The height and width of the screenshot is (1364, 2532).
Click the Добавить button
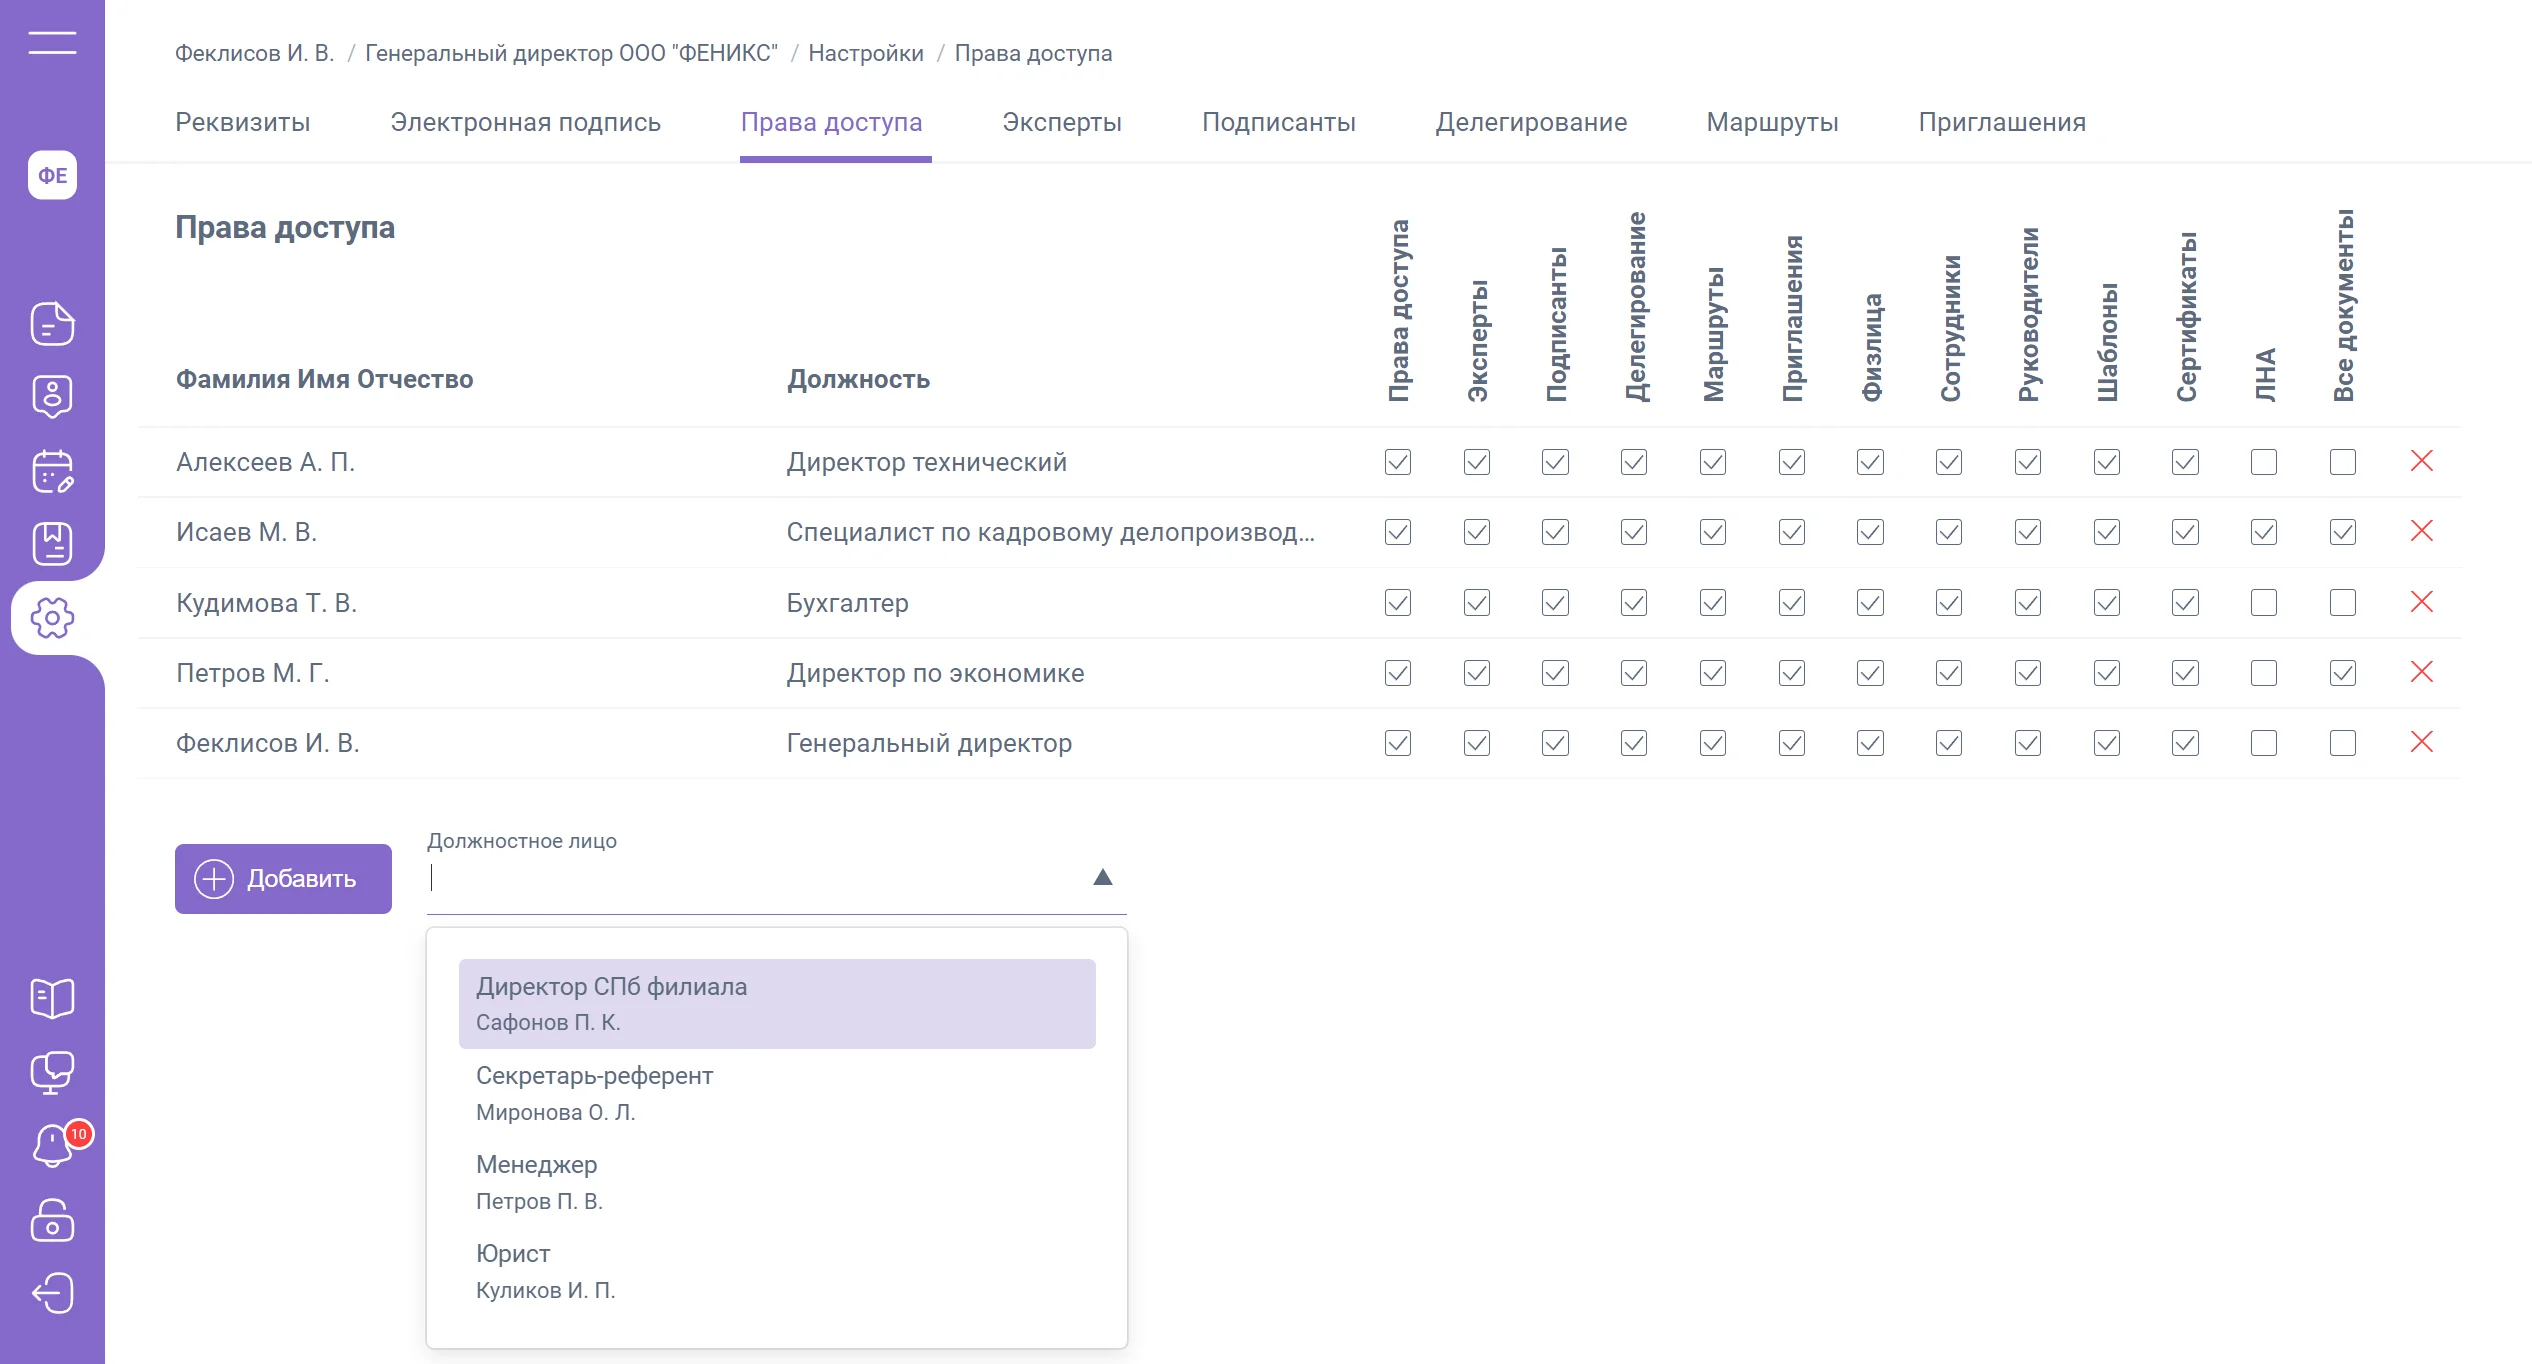coord(283,878)
